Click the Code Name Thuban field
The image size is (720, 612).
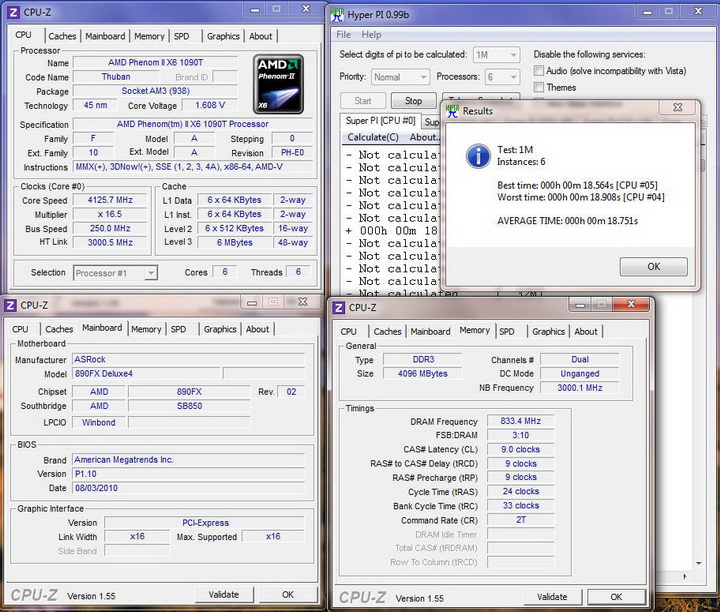click(116, 77)
